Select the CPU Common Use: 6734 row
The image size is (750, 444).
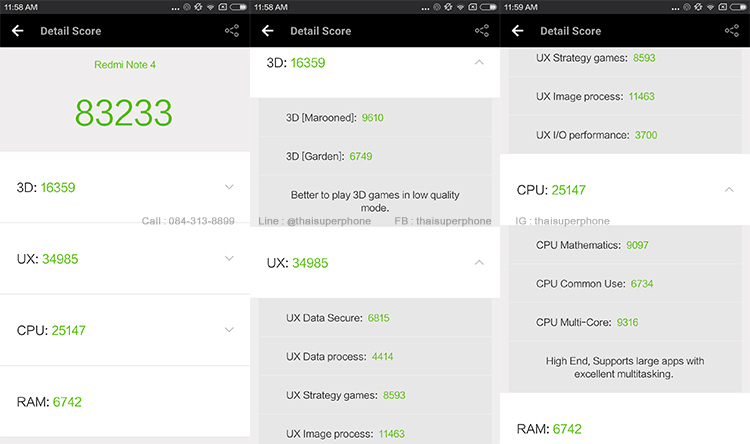pyautogui.click(x=594, y=284)
